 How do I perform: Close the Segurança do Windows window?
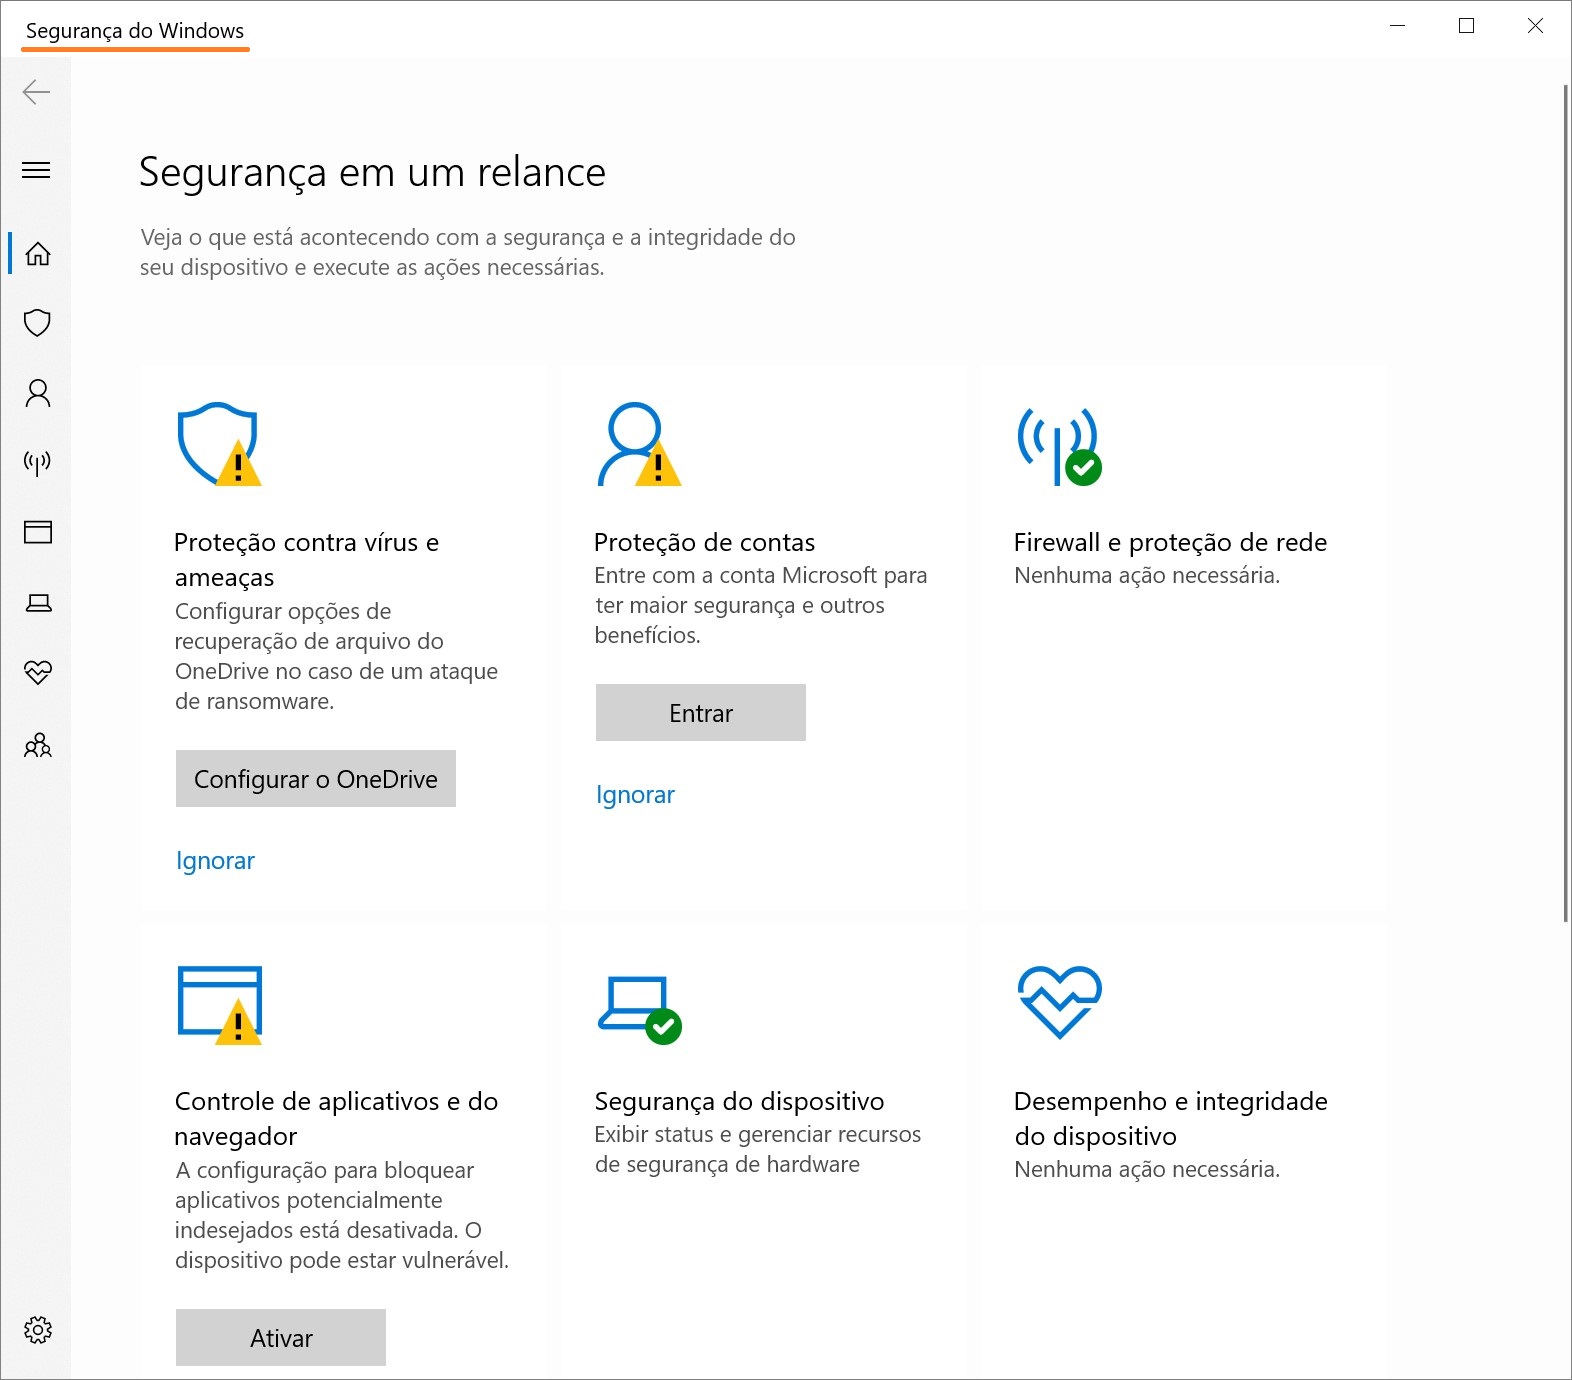coord(1535,26)
